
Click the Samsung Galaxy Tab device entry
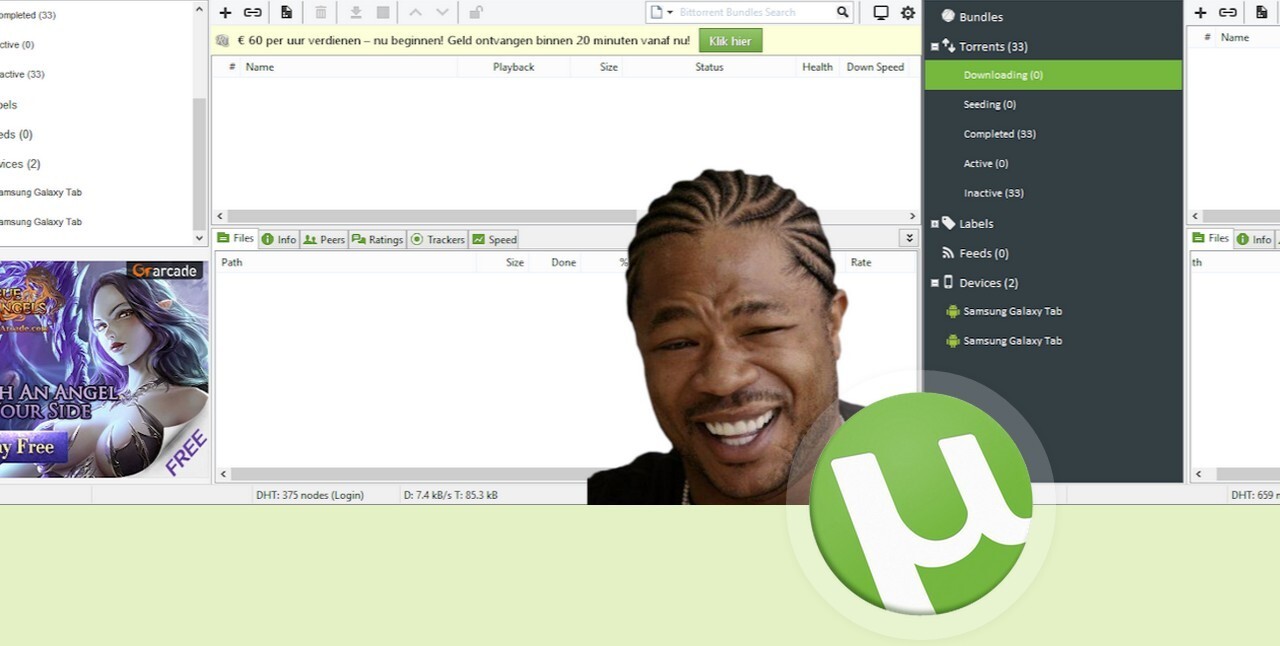click(1011, 311)
